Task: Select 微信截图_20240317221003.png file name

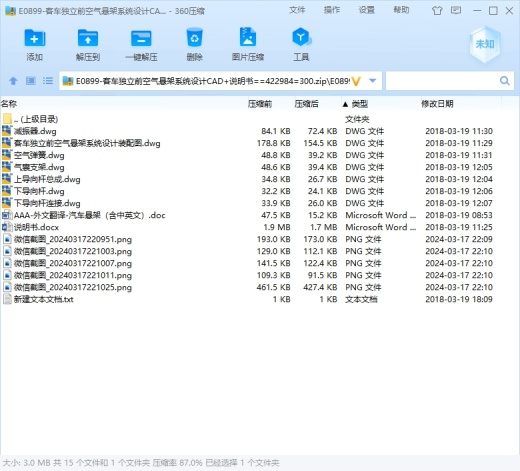Action: point(73,251)
